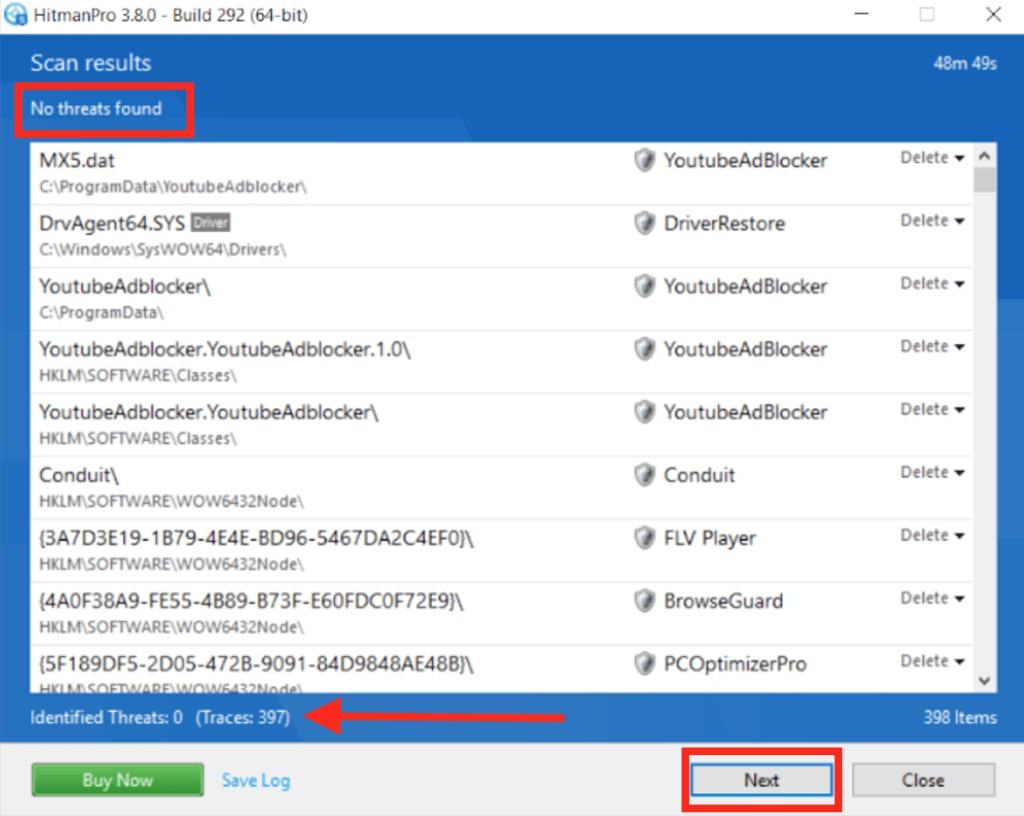
Task: Click the C:\Windows\SysWOW64\Drivers\ path text
Action: click(x=163, y=249)
